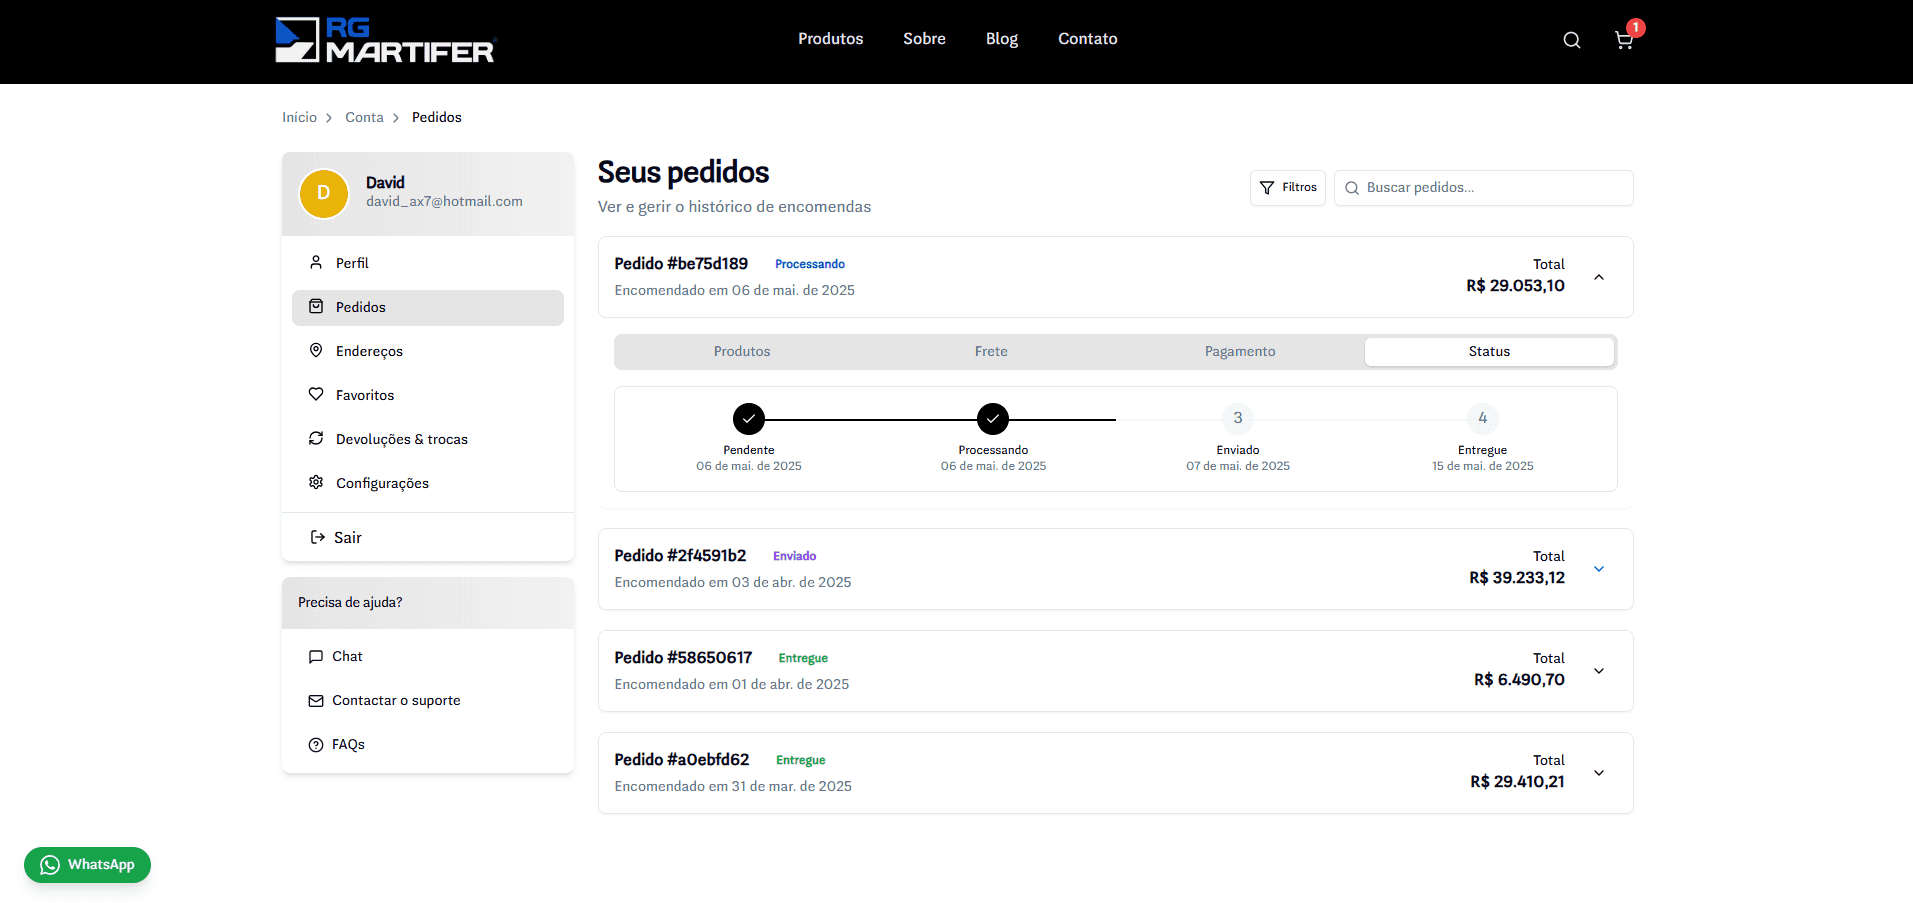Click David's avatar circle
The width and height of the screenshot is (1913, 903).
click(x=323, y=193)
